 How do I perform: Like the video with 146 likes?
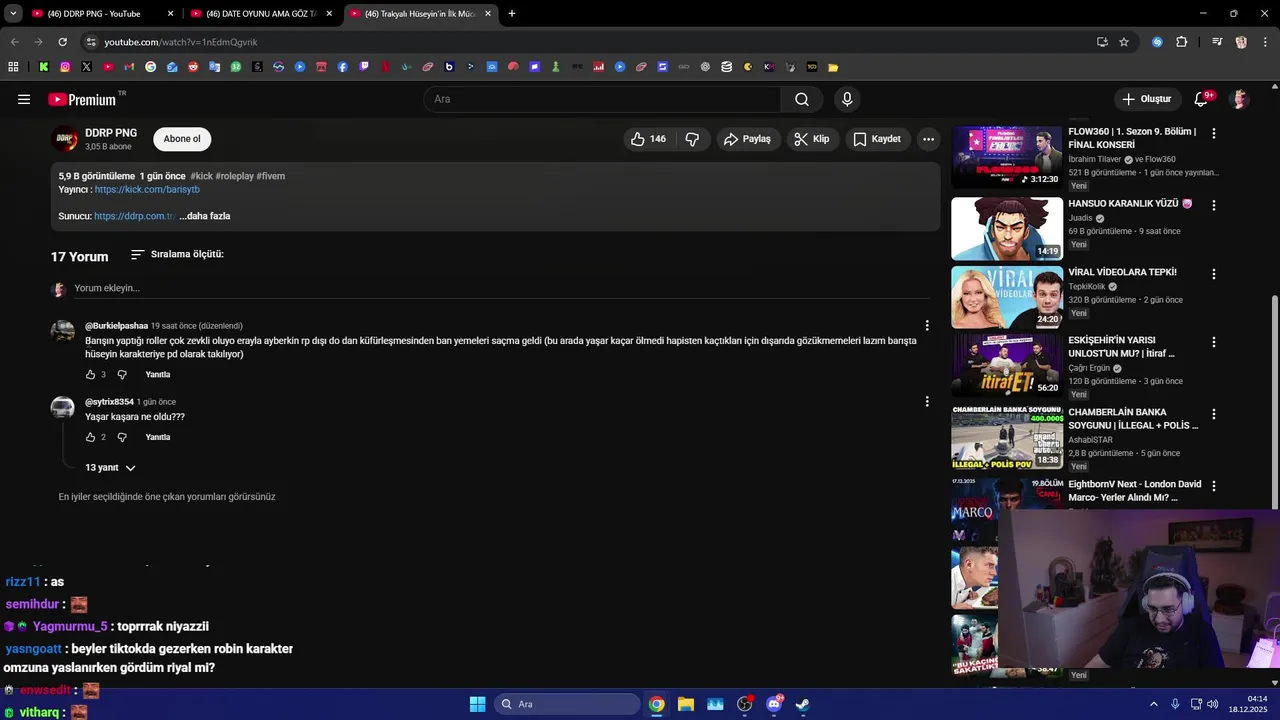(x=648, y=139)
